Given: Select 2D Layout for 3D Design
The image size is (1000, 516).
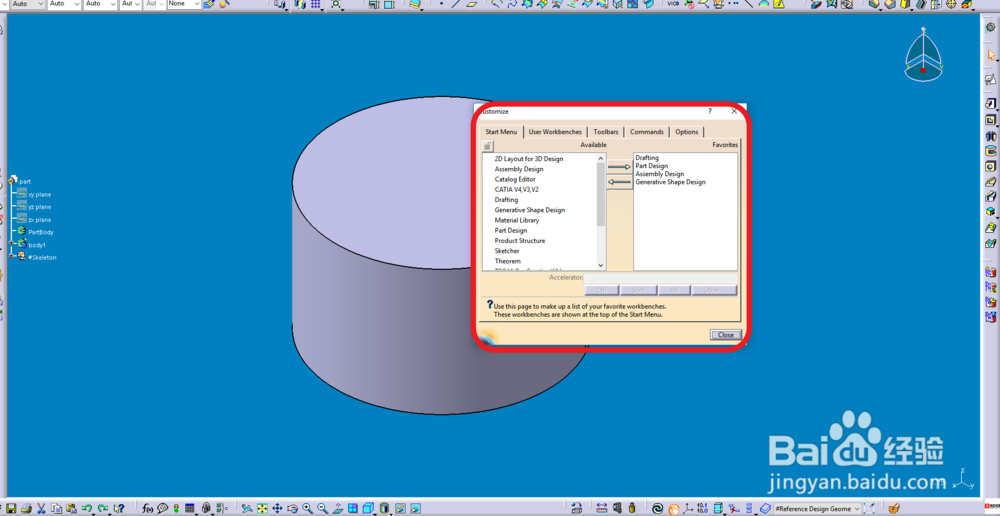Looking at the screenshot, I should pyautogui.click(x=529, y=159).
